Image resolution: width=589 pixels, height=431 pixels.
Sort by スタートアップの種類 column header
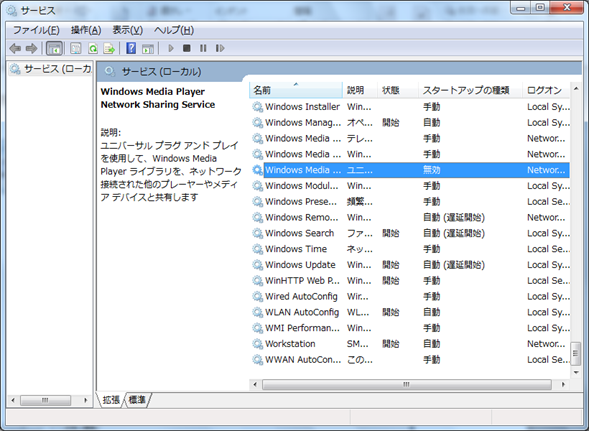pyautogui.click(x=470, y=90)
